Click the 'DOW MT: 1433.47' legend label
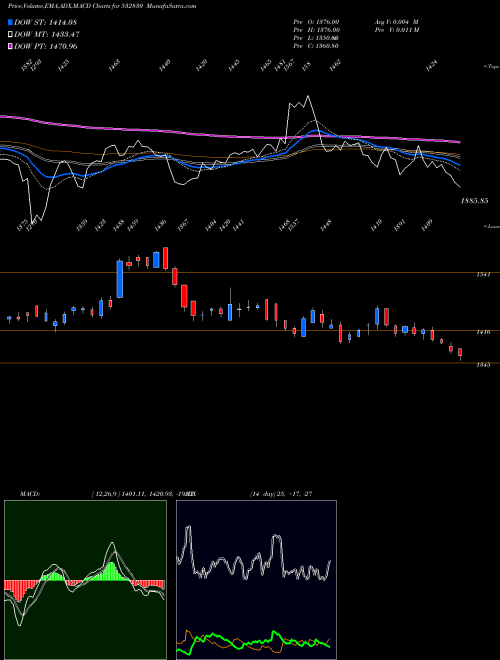 pyautogui.click(x=47, y=34)
